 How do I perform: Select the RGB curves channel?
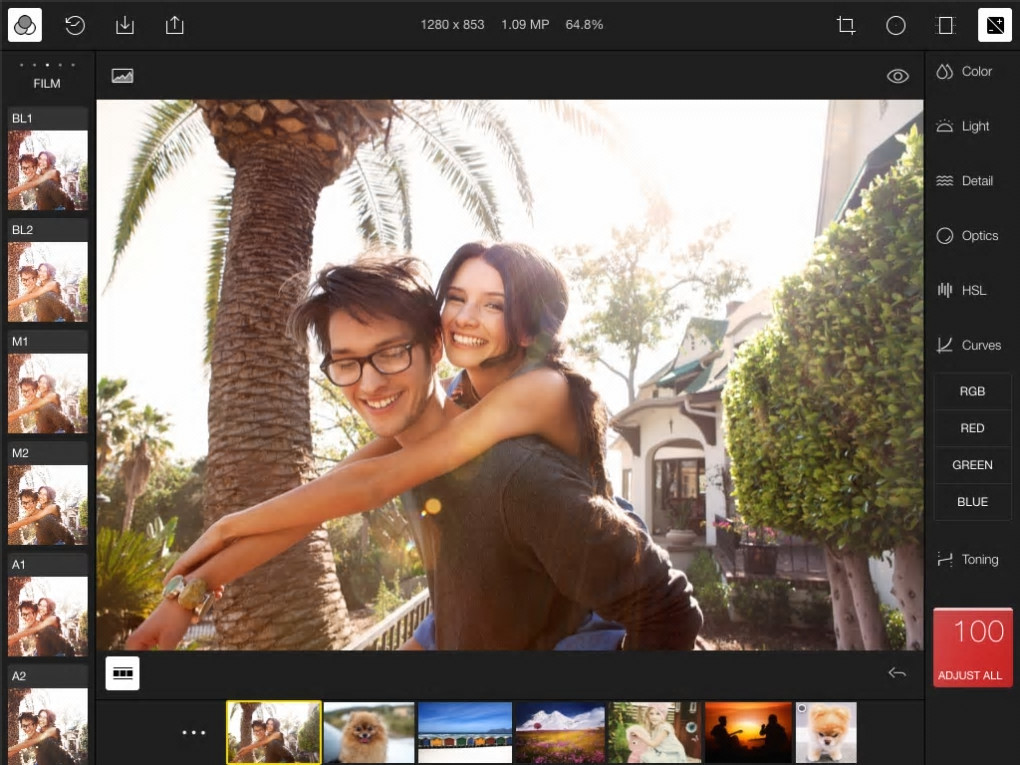pyautogui.click(x=972, y=391)
